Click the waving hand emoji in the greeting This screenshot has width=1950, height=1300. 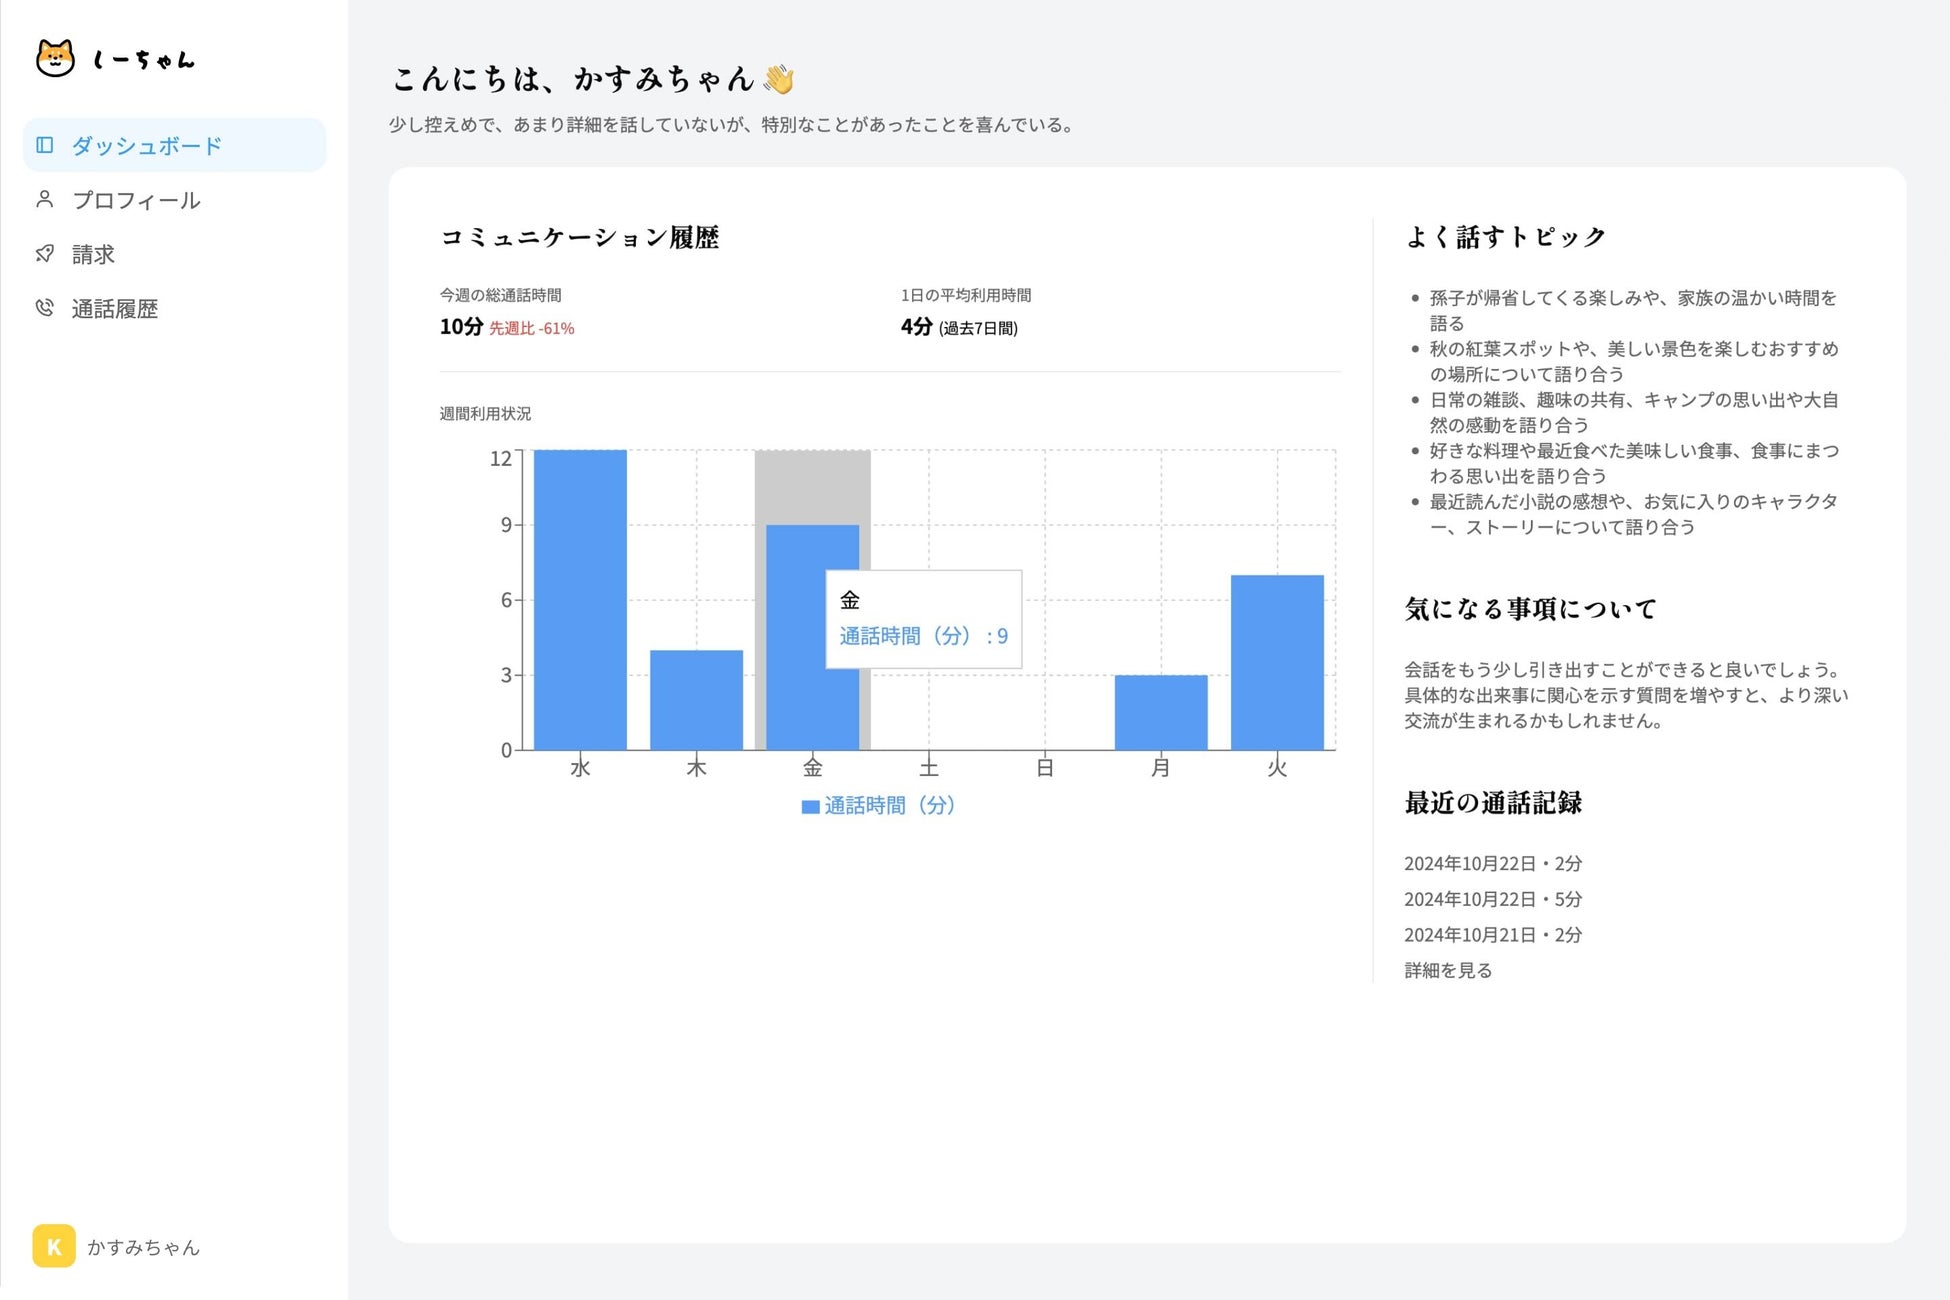pyautogui.click(x=779, y=79)
